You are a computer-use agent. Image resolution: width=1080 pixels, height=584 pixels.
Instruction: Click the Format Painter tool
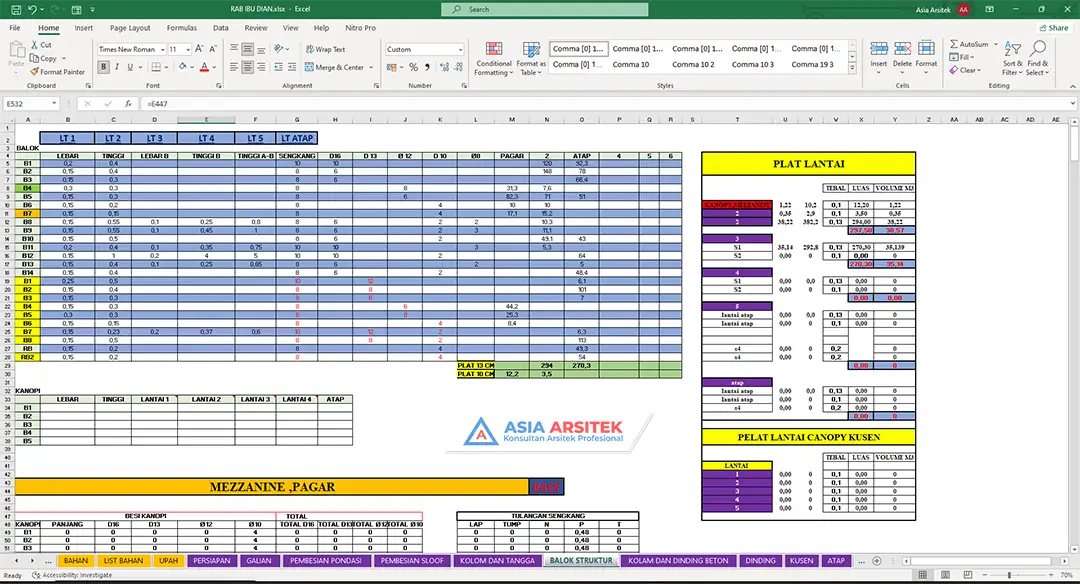tap(58, 72)
